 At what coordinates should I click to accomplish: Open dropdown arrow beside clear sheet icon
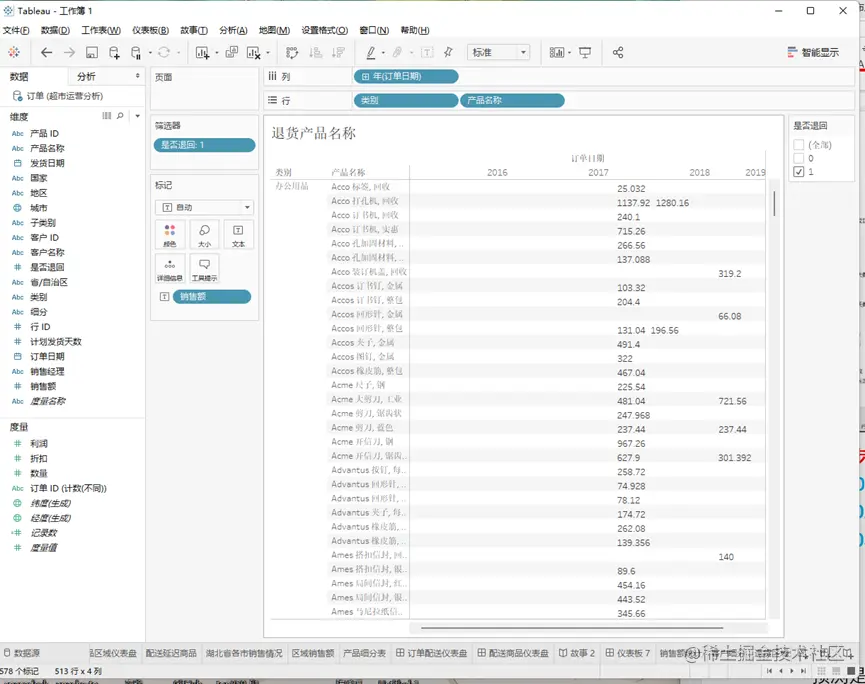coord(268,53)
